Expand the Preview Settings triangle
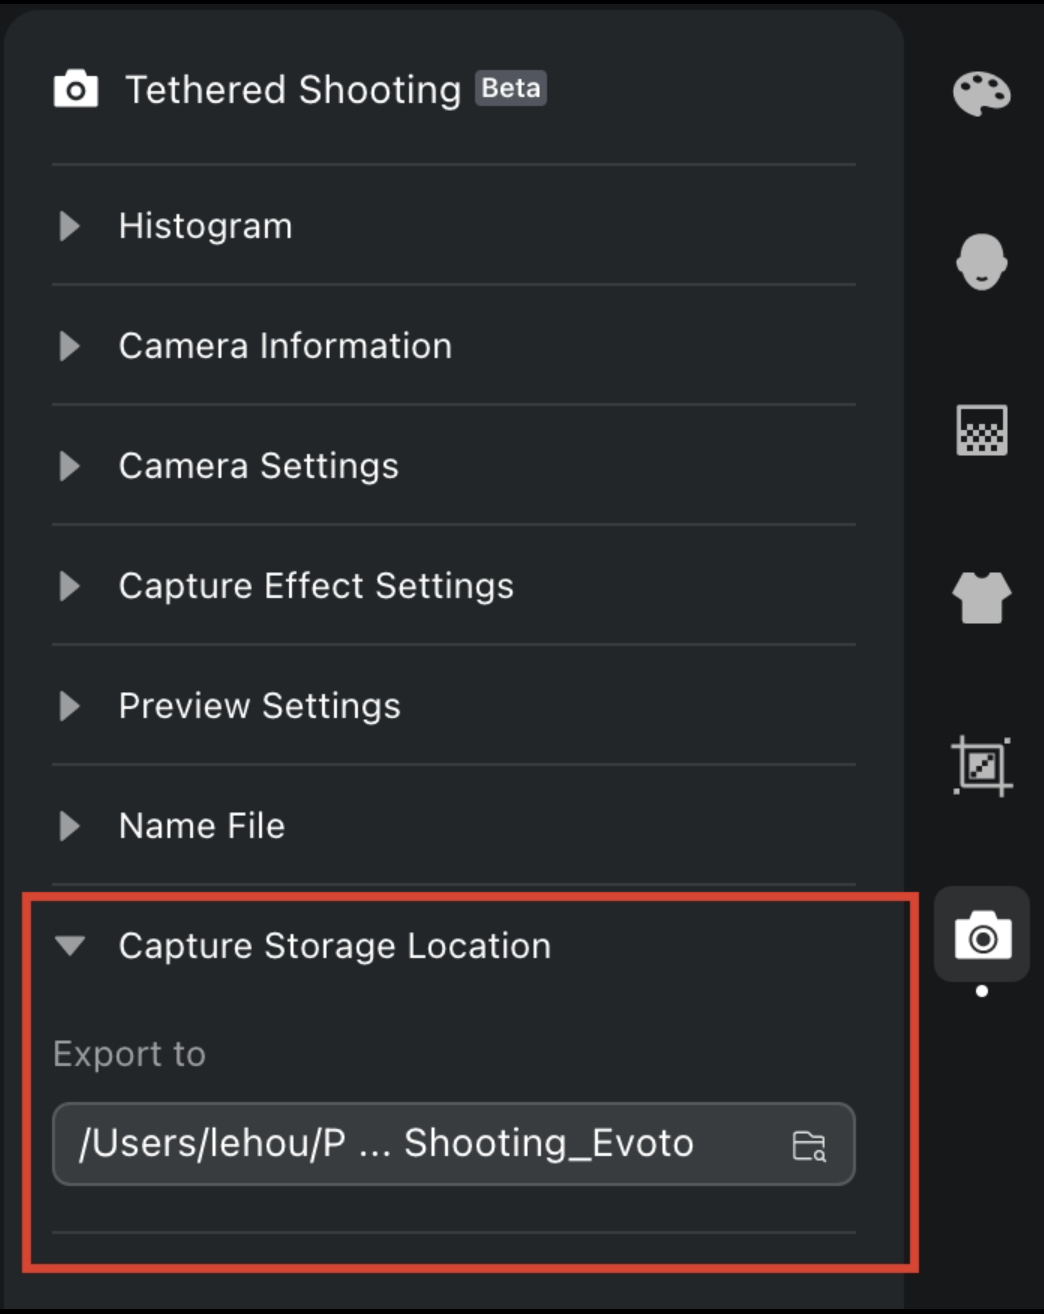 69,706
